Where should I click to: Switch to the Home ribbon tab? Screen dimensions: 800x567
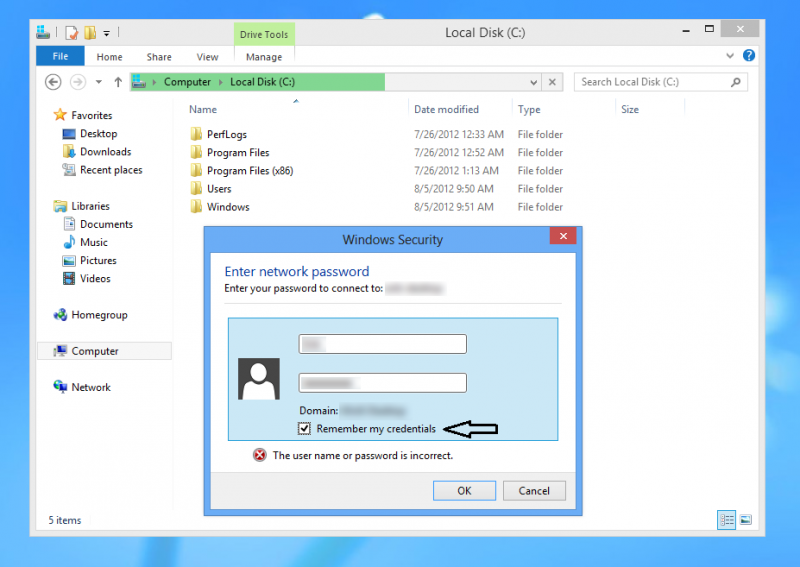pyautogui.click(x=109, y=57)
